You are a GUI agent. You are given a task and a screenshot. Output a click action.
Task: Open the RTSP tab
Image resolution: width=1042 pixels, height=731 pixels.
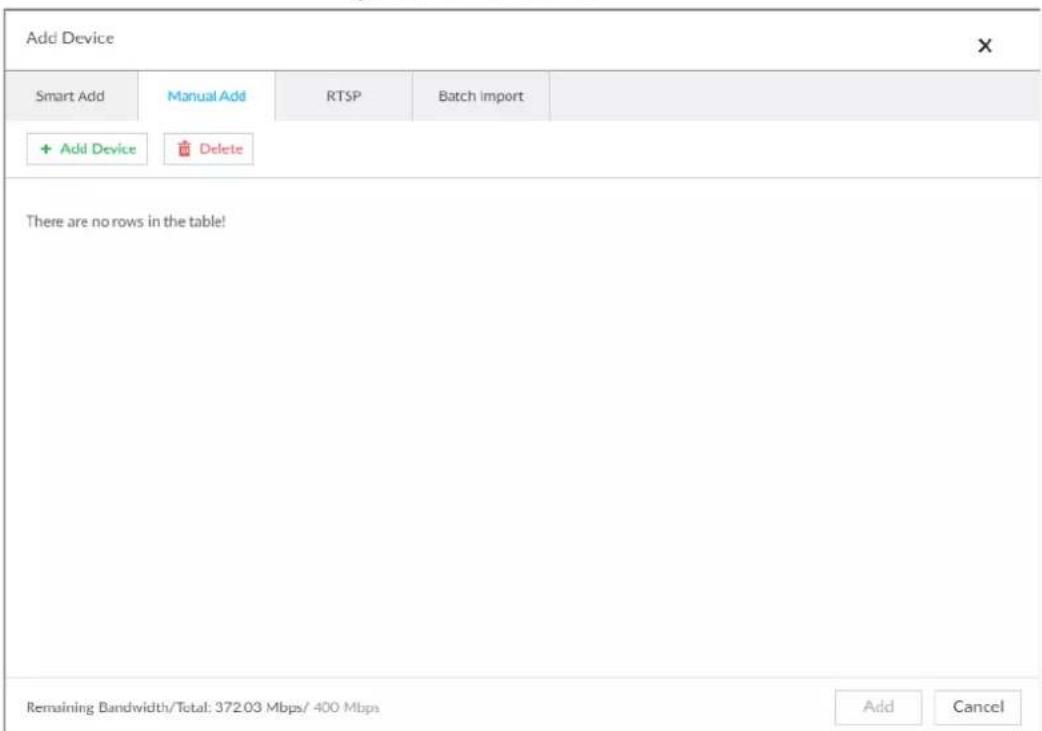click(344, 96)
